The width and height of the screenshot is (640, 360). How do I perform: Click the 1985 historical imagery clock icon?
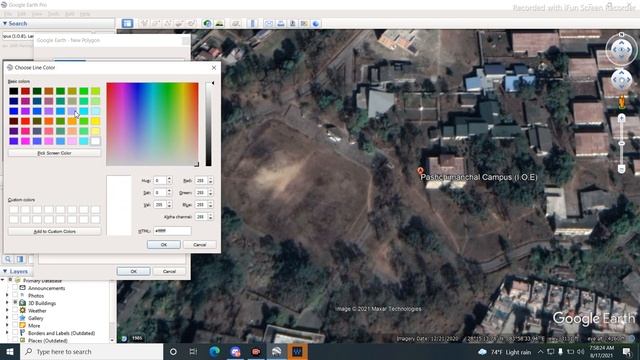124,338
